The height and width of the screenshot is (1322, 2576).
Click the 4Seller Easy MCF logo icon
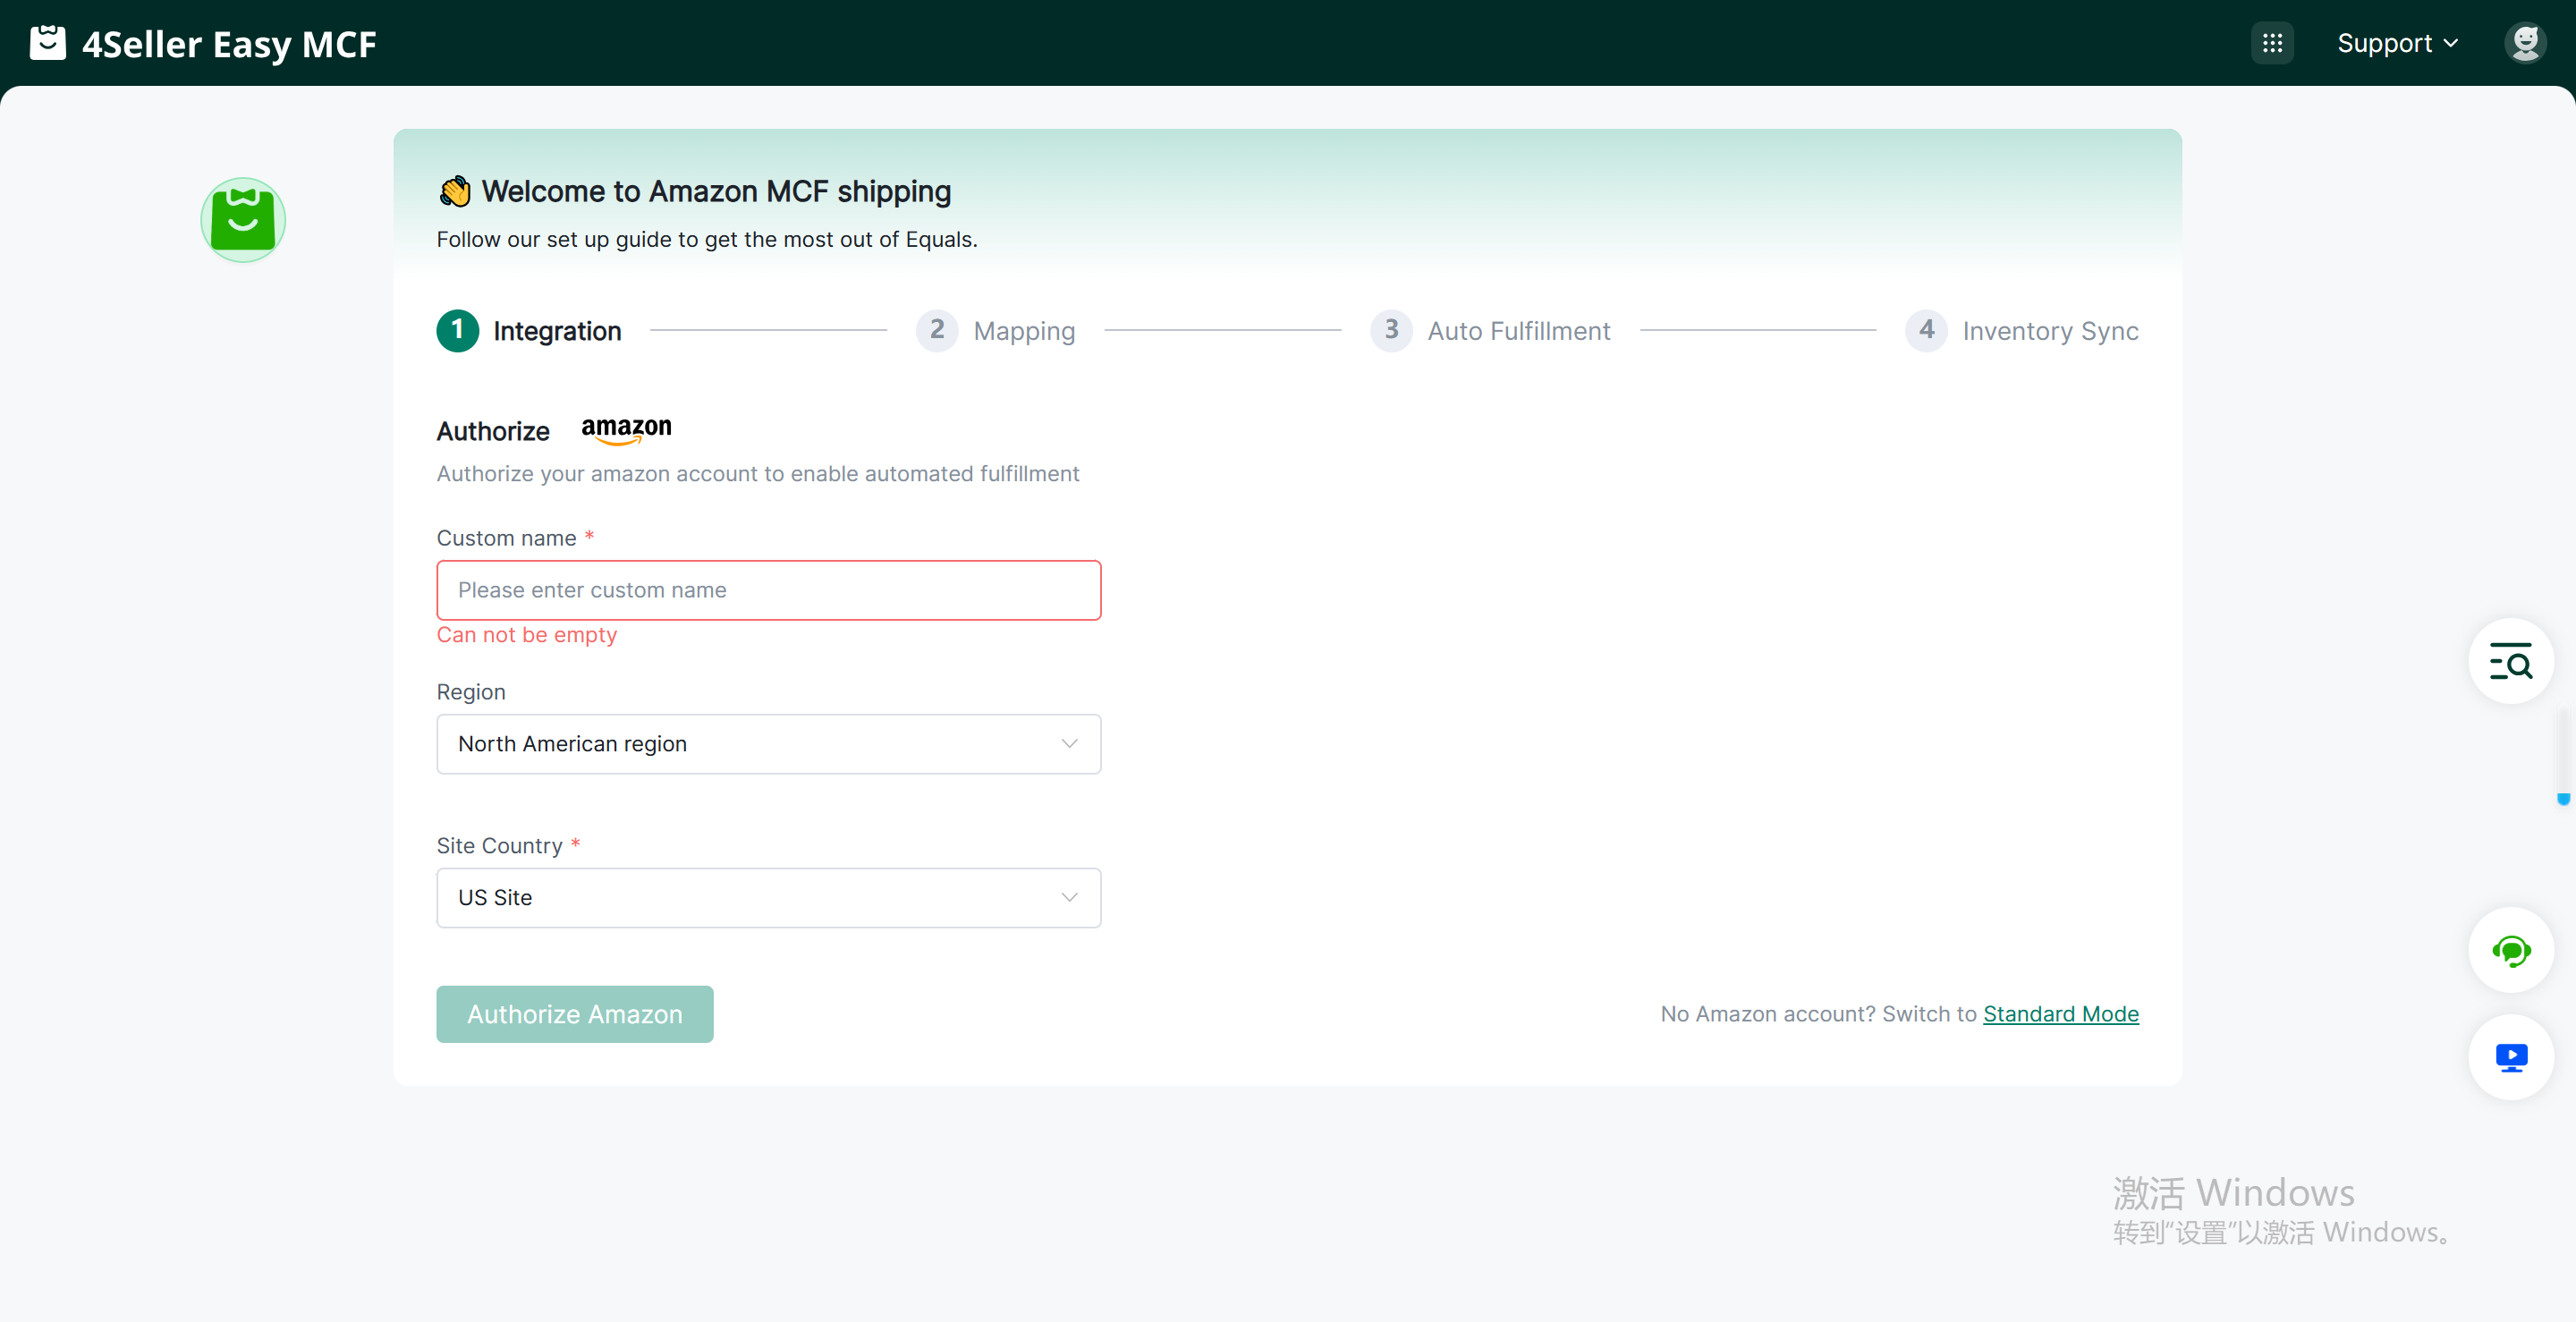[x=47, y=43]
